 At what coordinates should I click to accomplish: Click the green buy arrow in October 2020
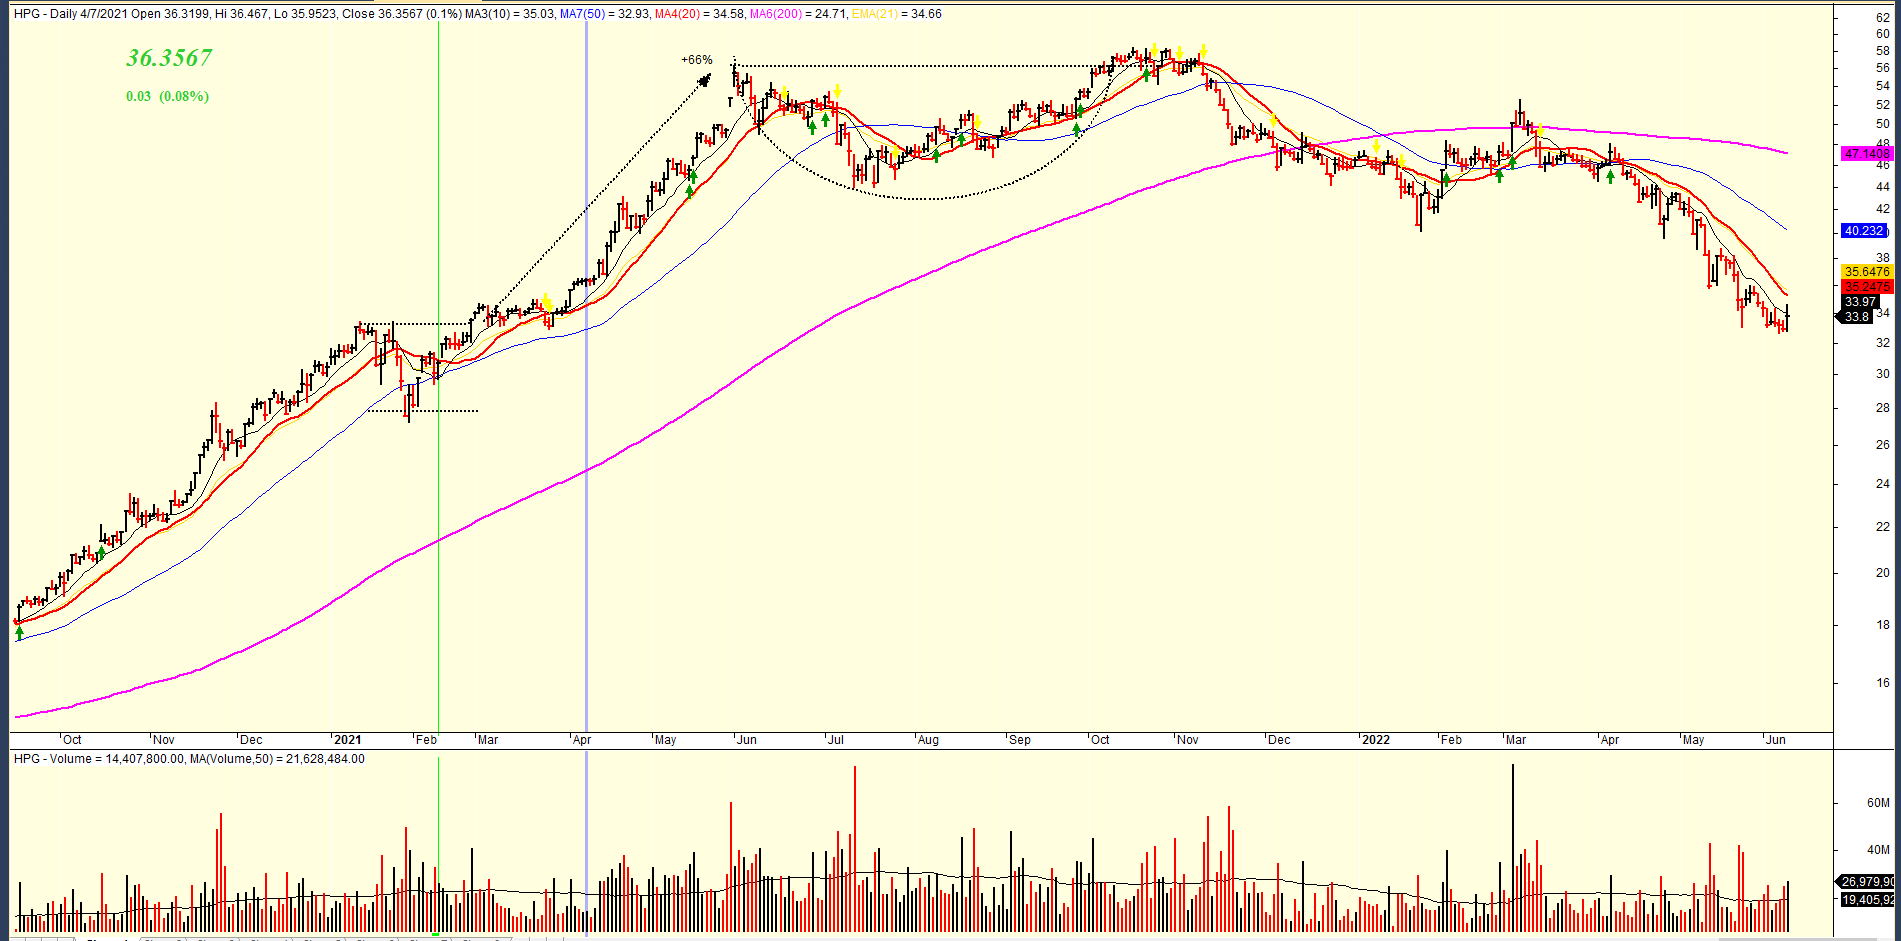pos(101,552)
